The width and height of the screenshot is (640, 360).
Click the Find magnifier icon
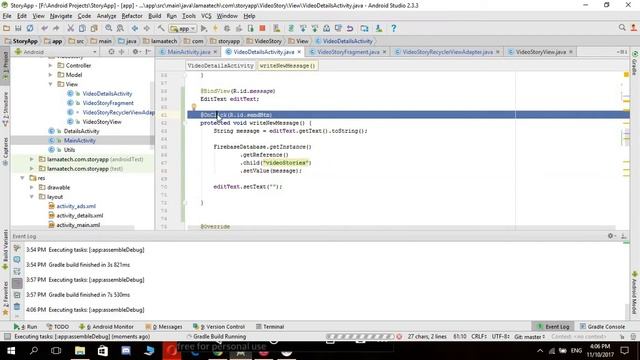point(109,28)
